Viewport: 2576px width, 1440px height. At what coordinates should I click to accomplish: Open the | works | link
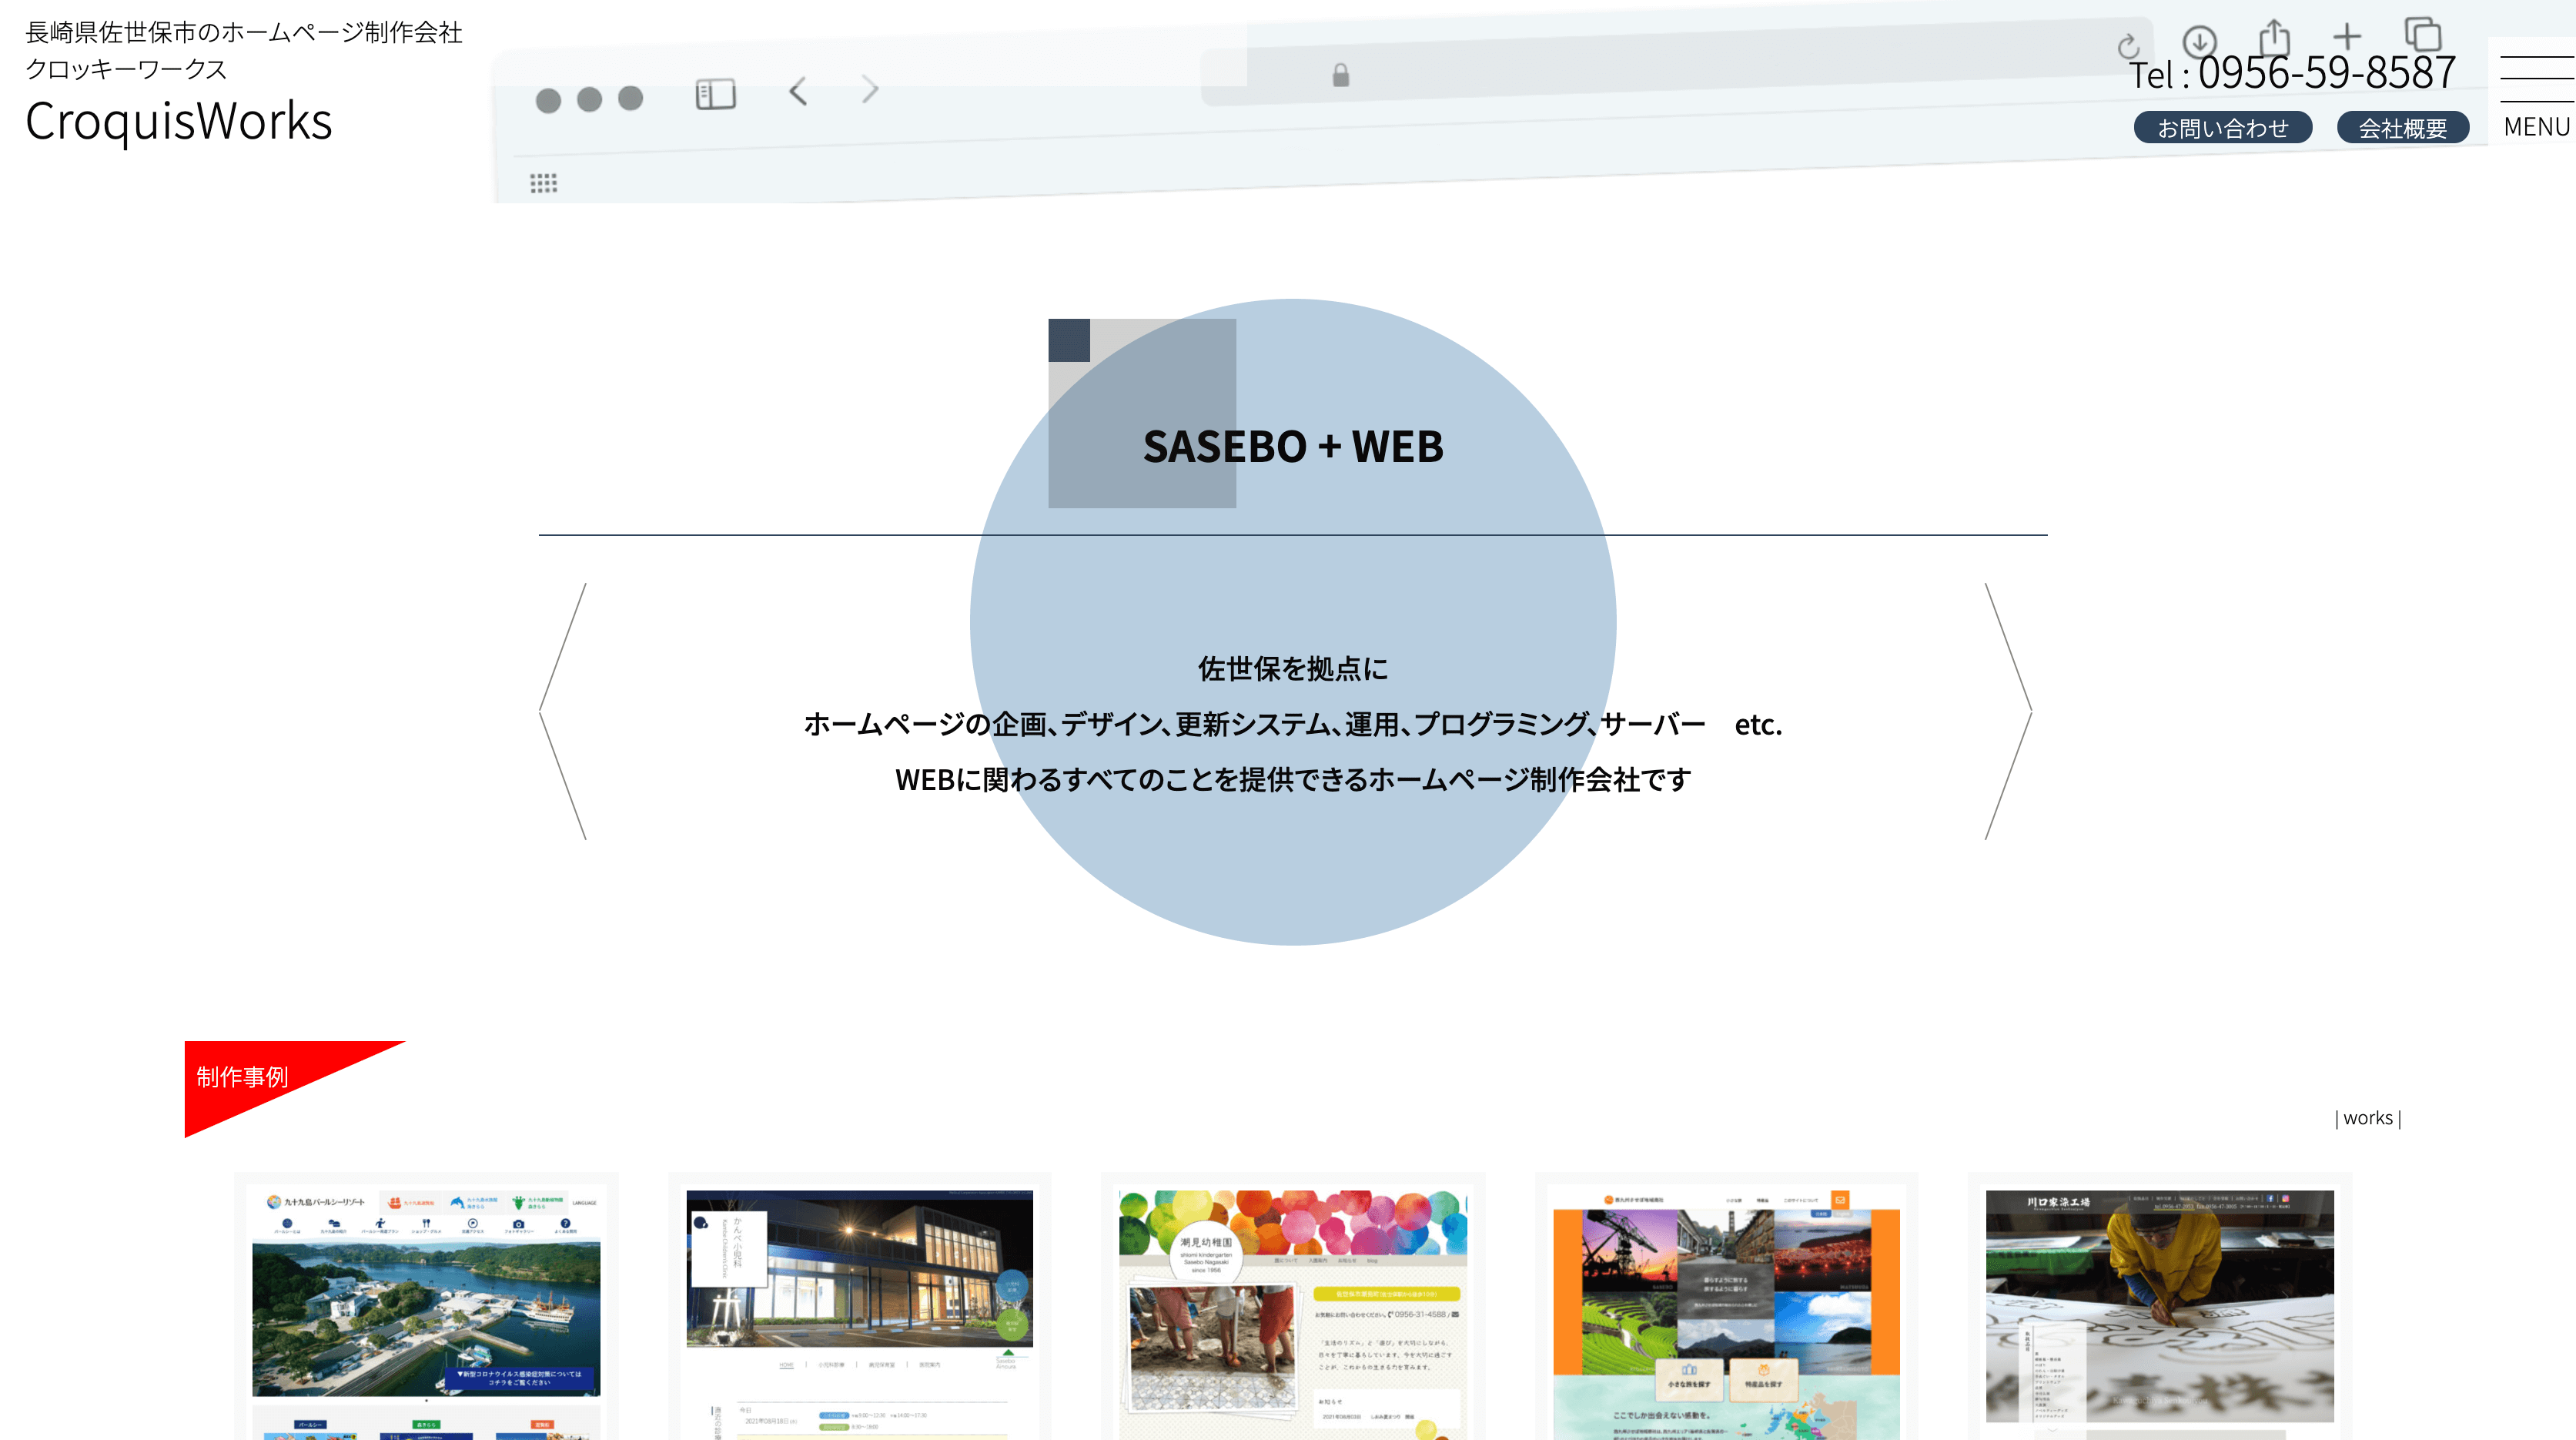point(2367,1118)
